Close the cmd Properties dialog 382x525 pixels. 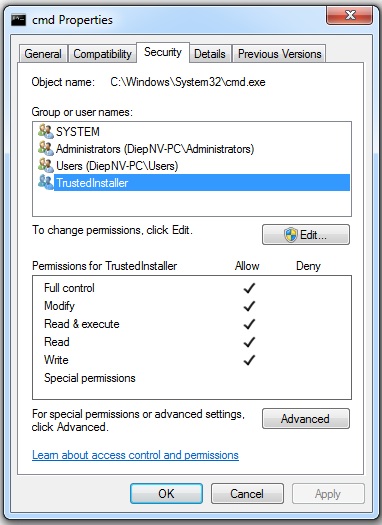350,15
